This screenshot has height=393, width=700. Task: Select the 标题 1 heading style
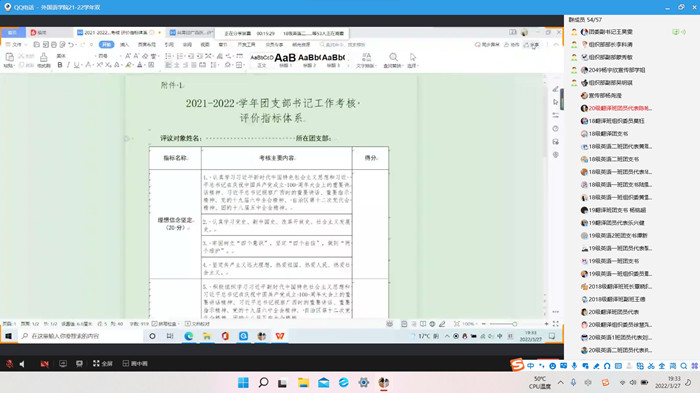[285, 59]
